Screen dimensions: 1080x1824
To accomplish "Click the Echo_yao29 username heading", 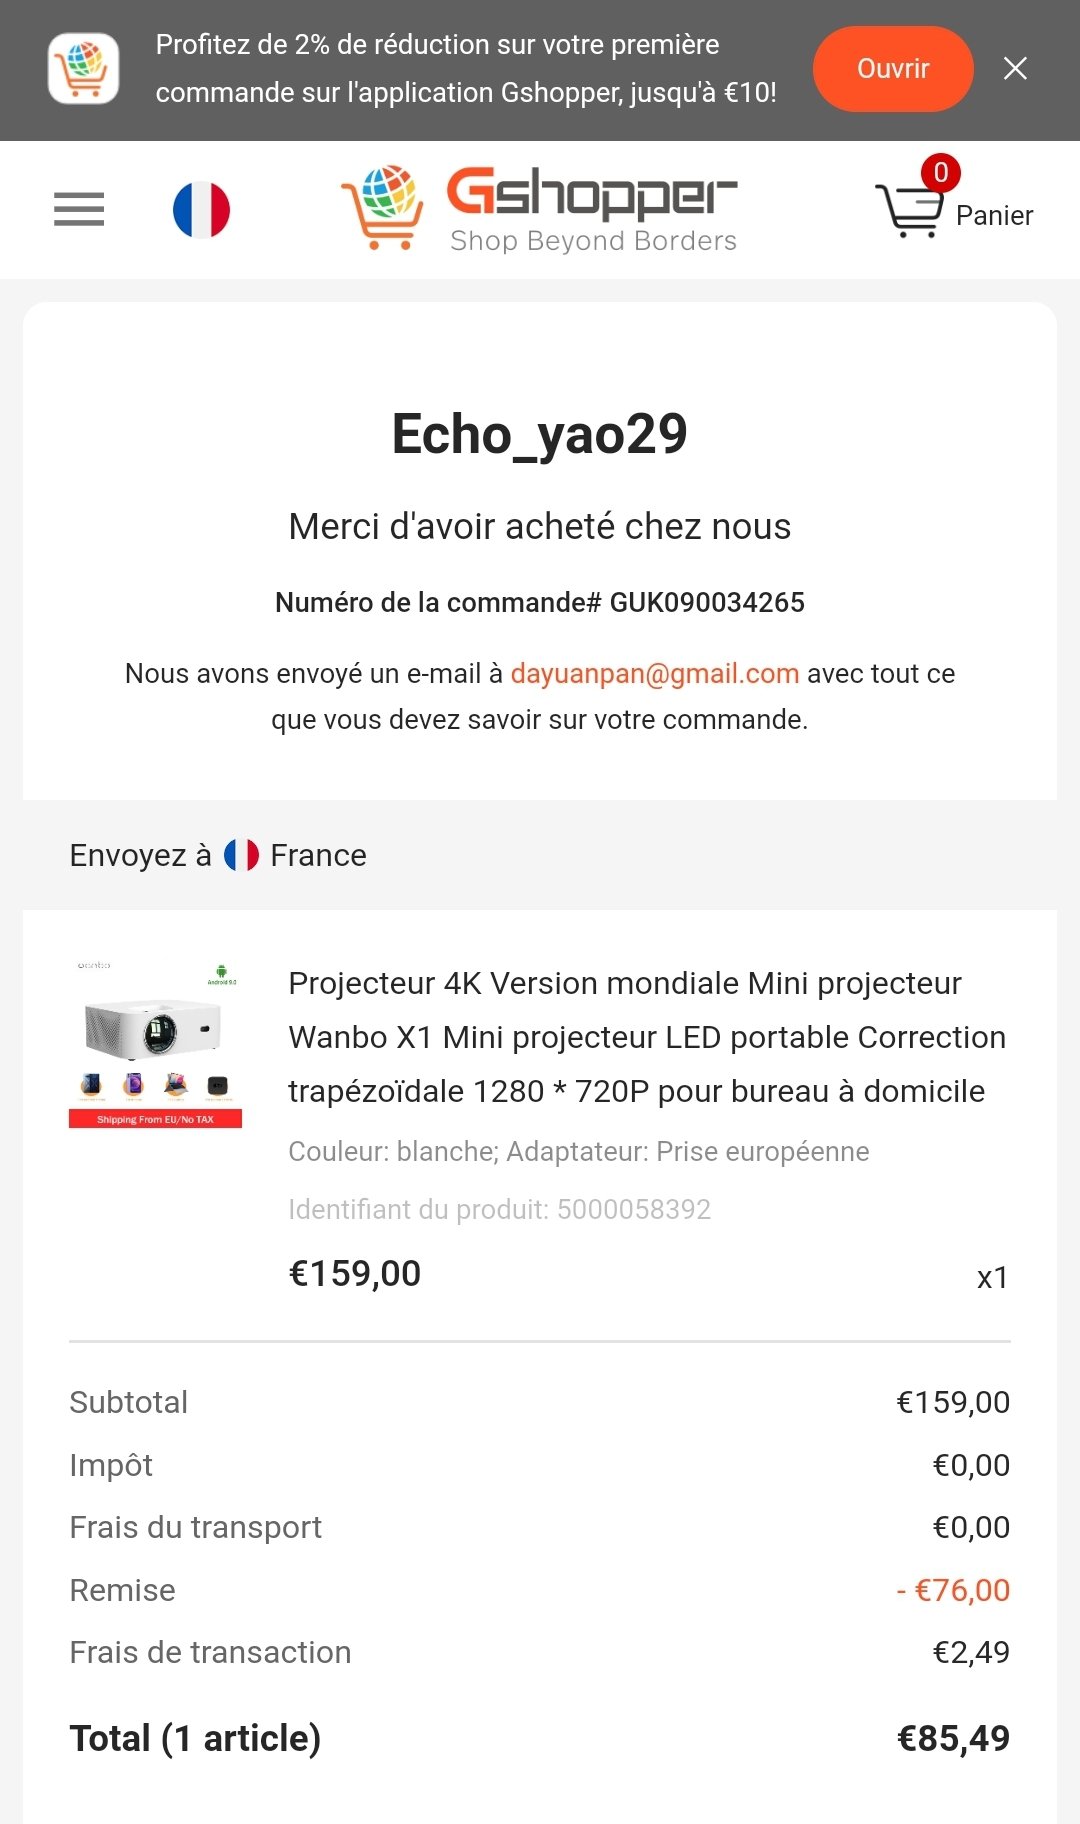I will point(540,434).
